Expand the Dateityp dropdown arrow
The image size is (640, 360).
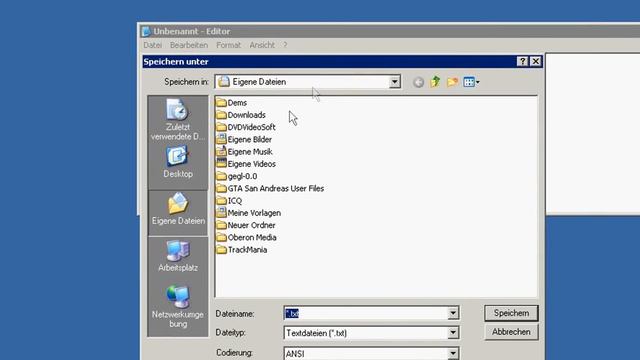click(453, 333)
